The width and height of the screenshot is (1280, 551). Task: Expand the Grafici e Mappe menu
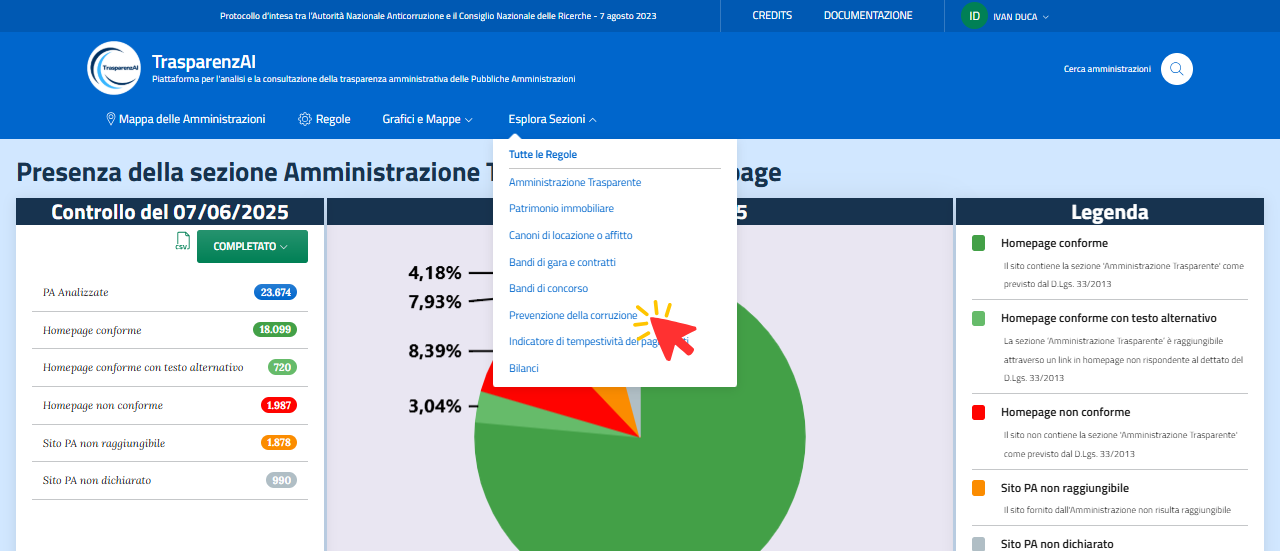pyautogui.click(x=427, y=119)
